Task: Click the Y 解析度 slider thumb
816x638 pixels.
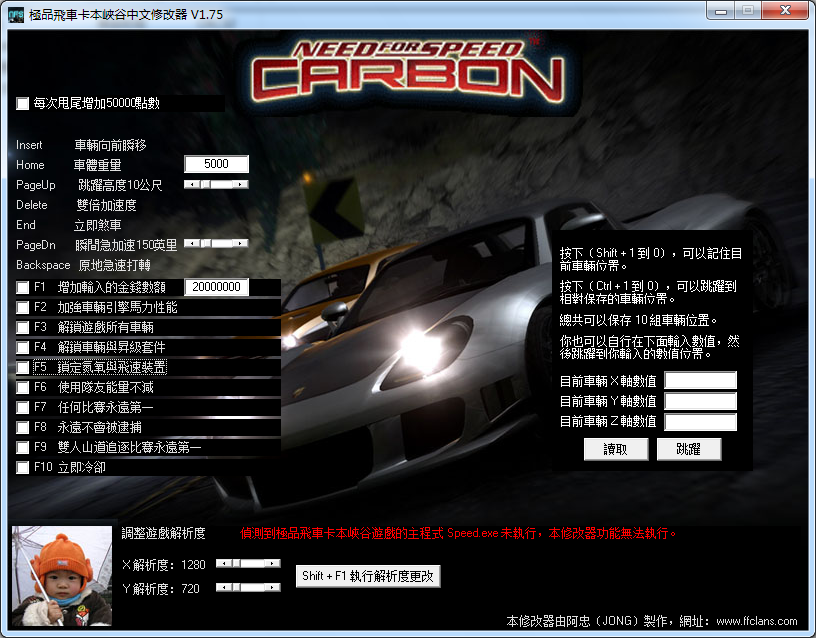Action: pos(237,587)
